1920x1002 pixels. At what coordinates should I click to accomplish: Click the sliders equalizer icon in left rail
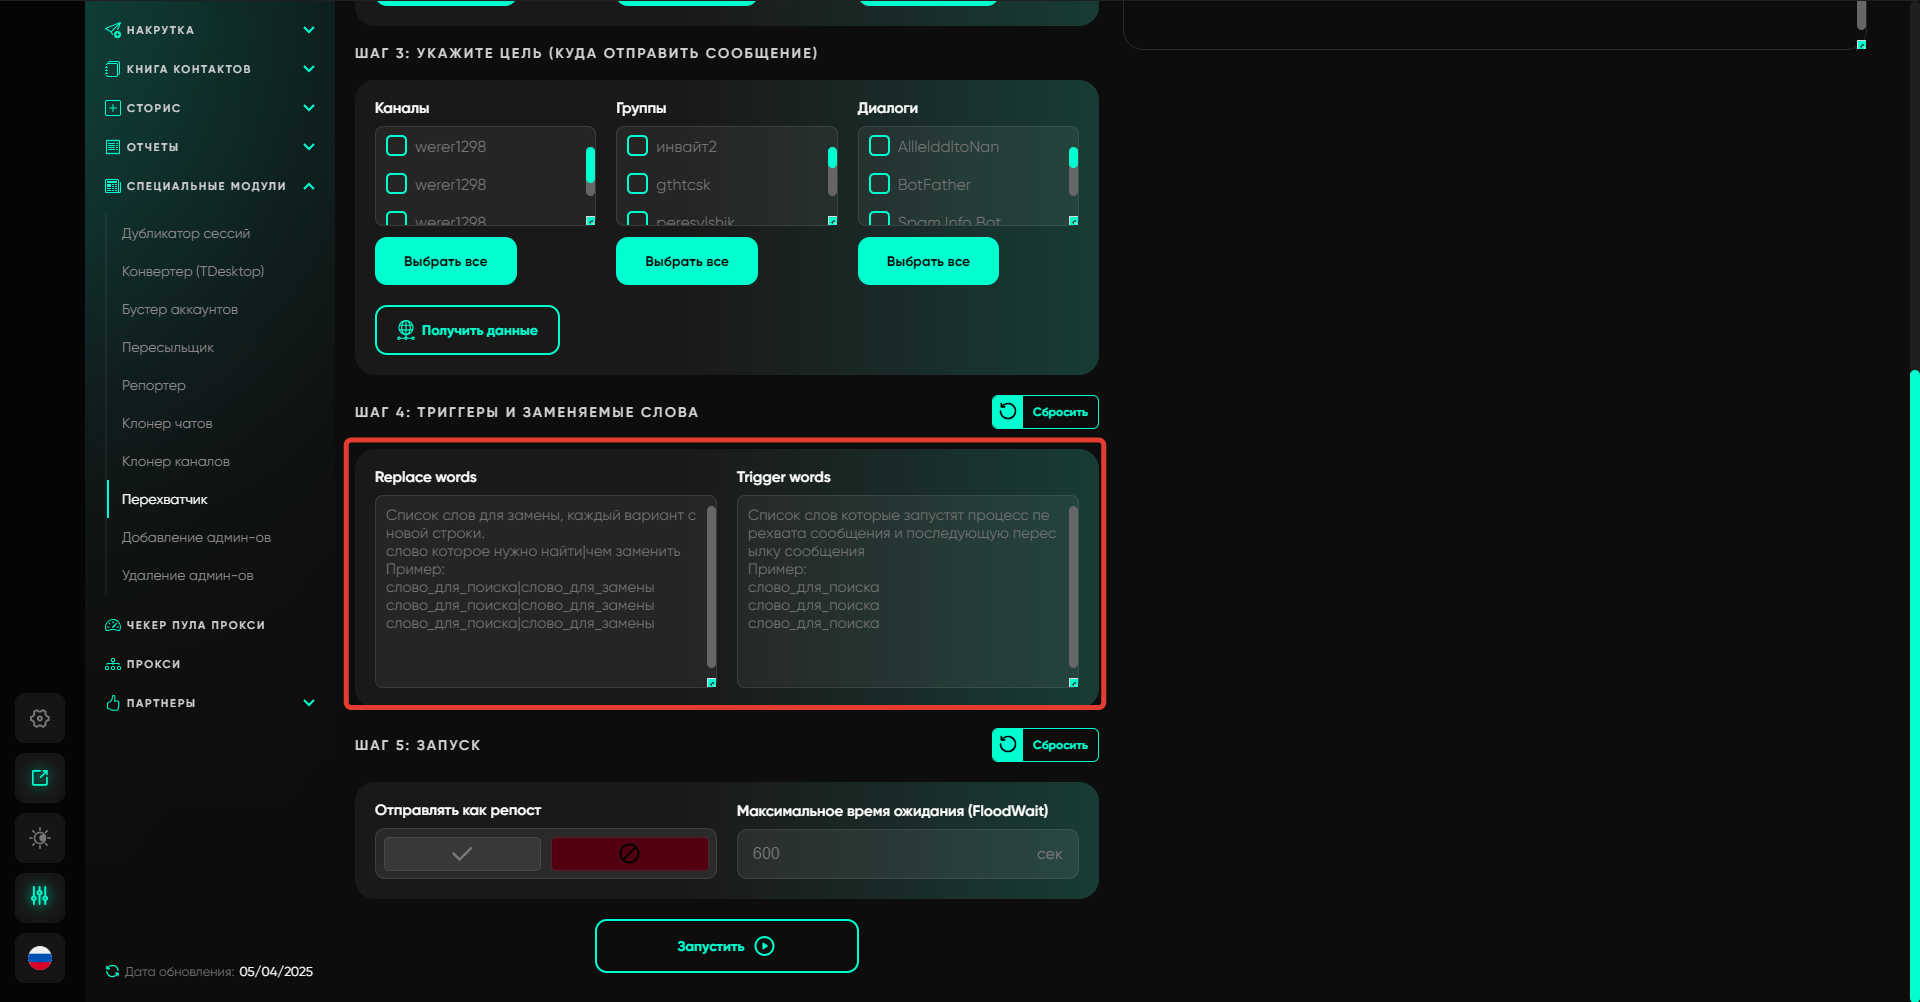click(x=40, y=897)
